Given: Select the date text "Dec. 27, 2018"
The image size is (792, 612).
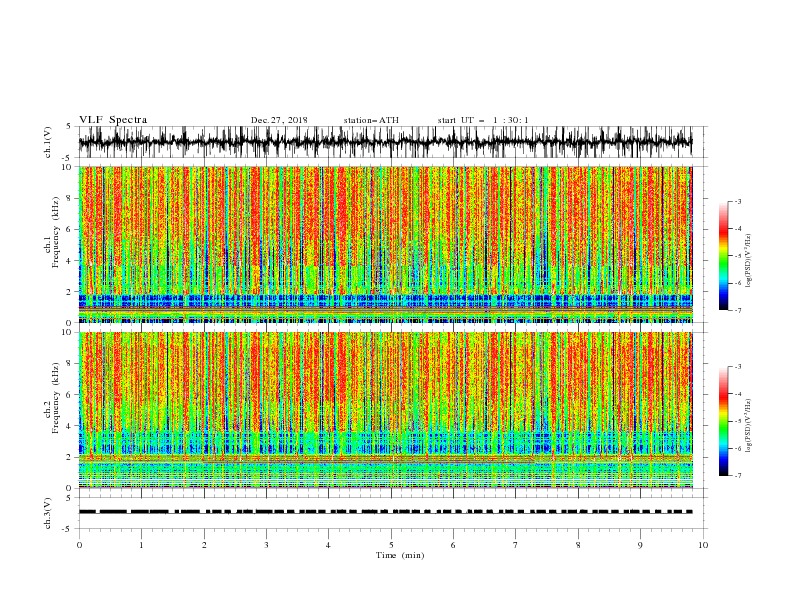Looking at the screenshot, I should pos(279,120).
